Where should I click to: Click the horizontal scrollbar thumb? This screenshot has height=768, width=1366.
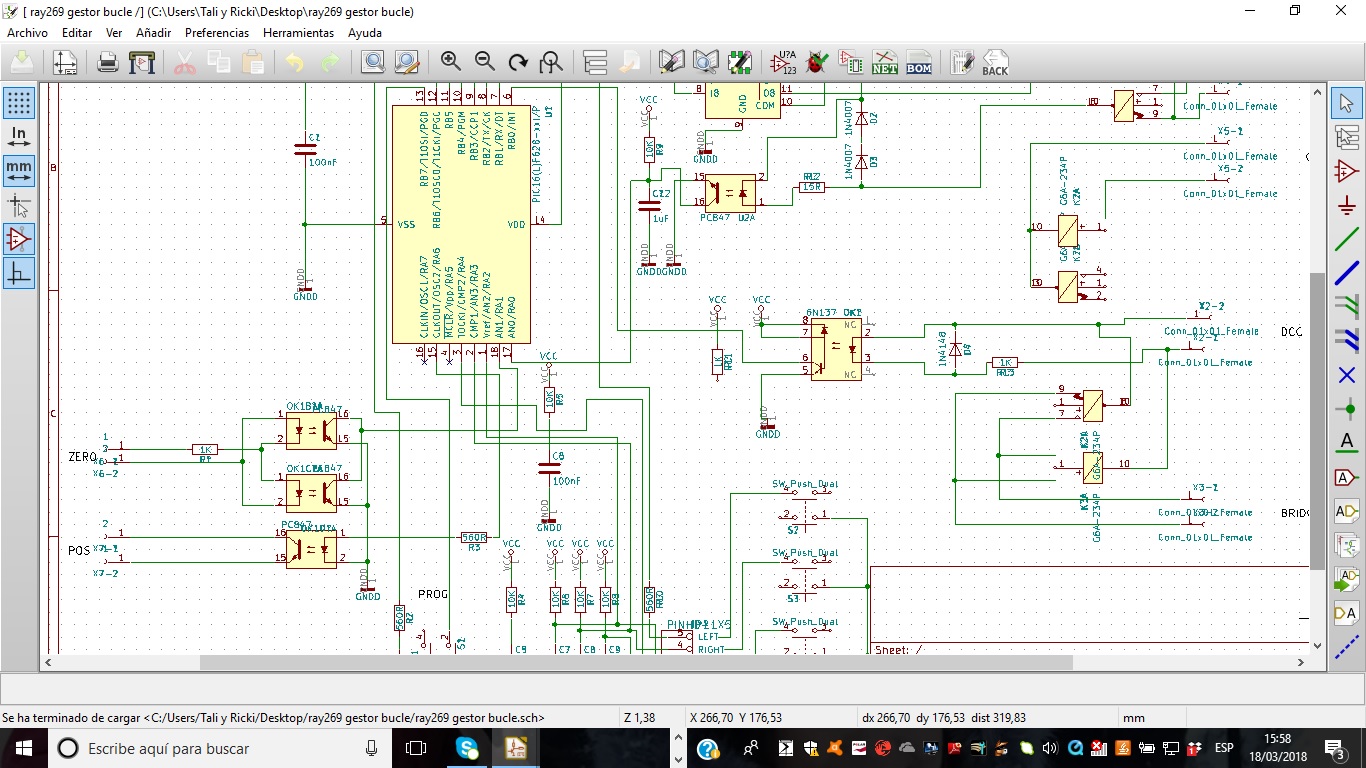636,662
